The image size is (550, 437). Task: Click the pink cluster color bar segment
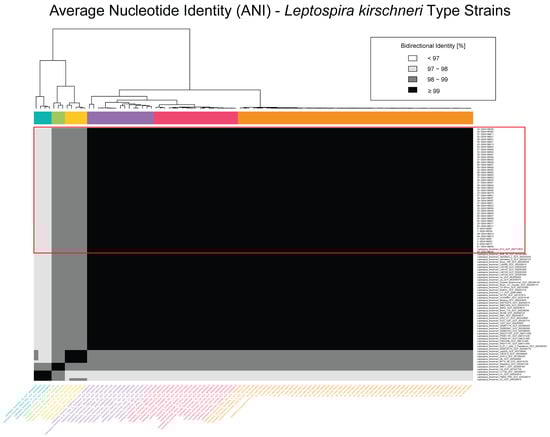[196, 118]
